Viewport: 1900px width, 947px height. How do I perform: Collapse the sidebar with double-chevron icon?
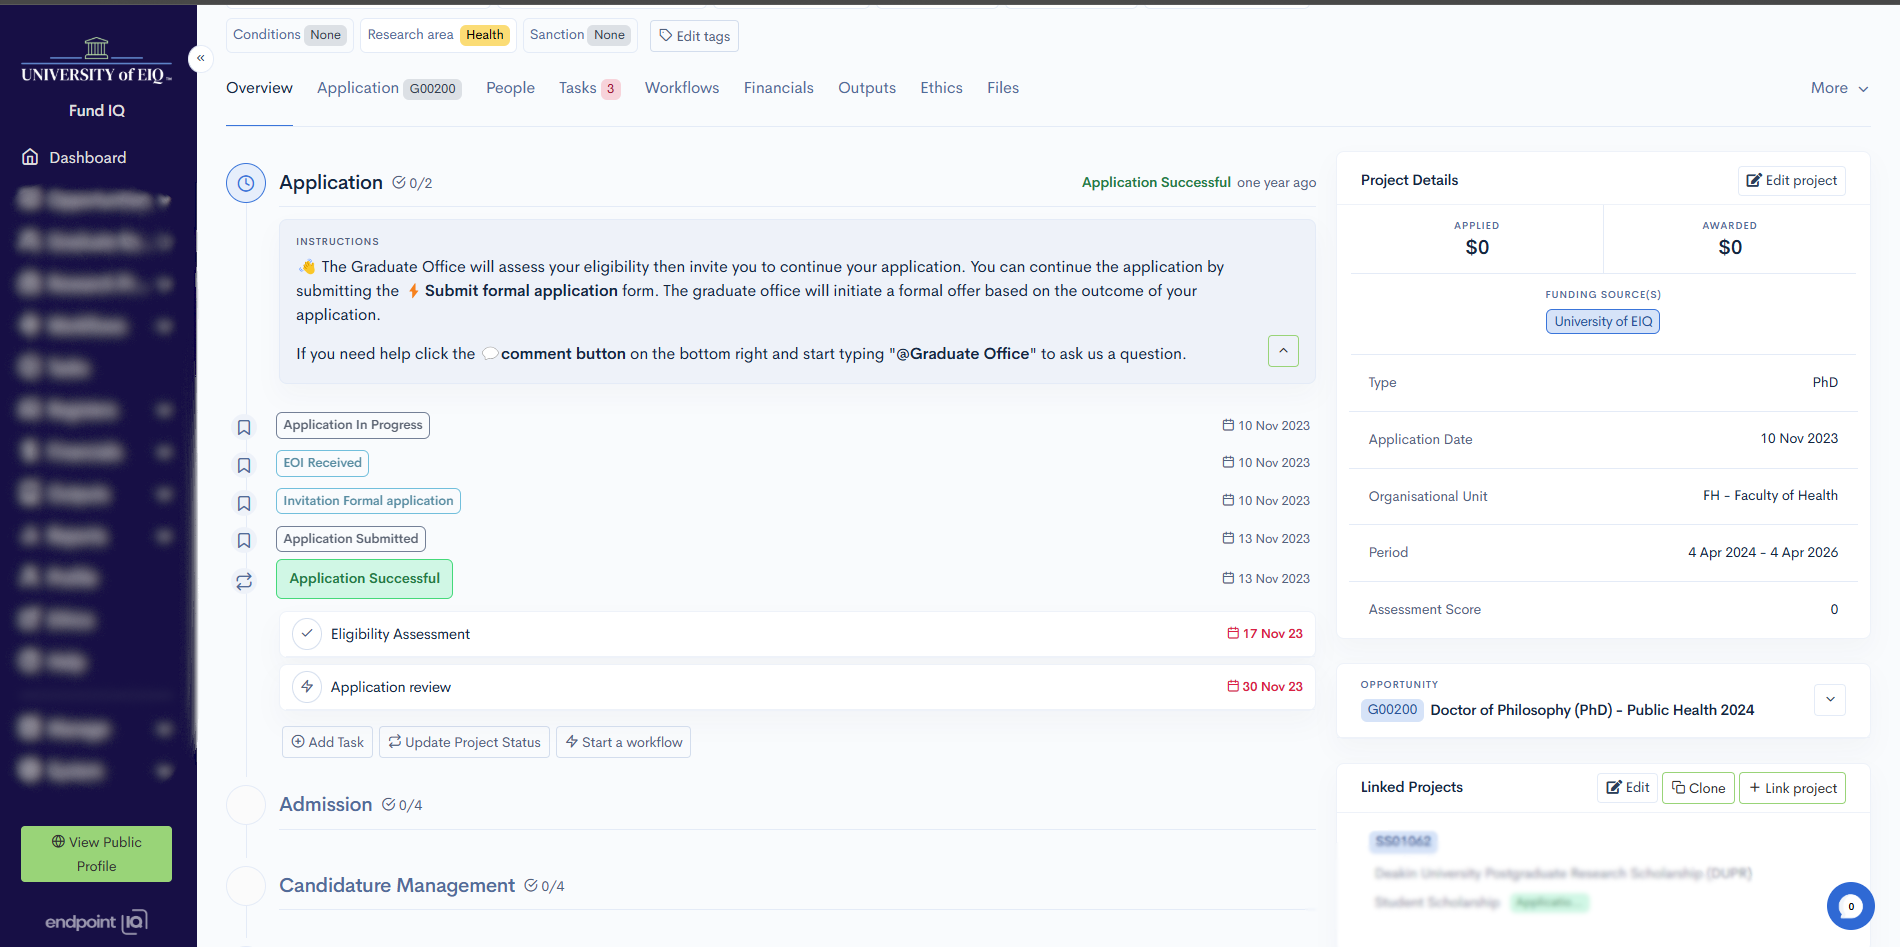pyautogui.click(x=201, y=58)
